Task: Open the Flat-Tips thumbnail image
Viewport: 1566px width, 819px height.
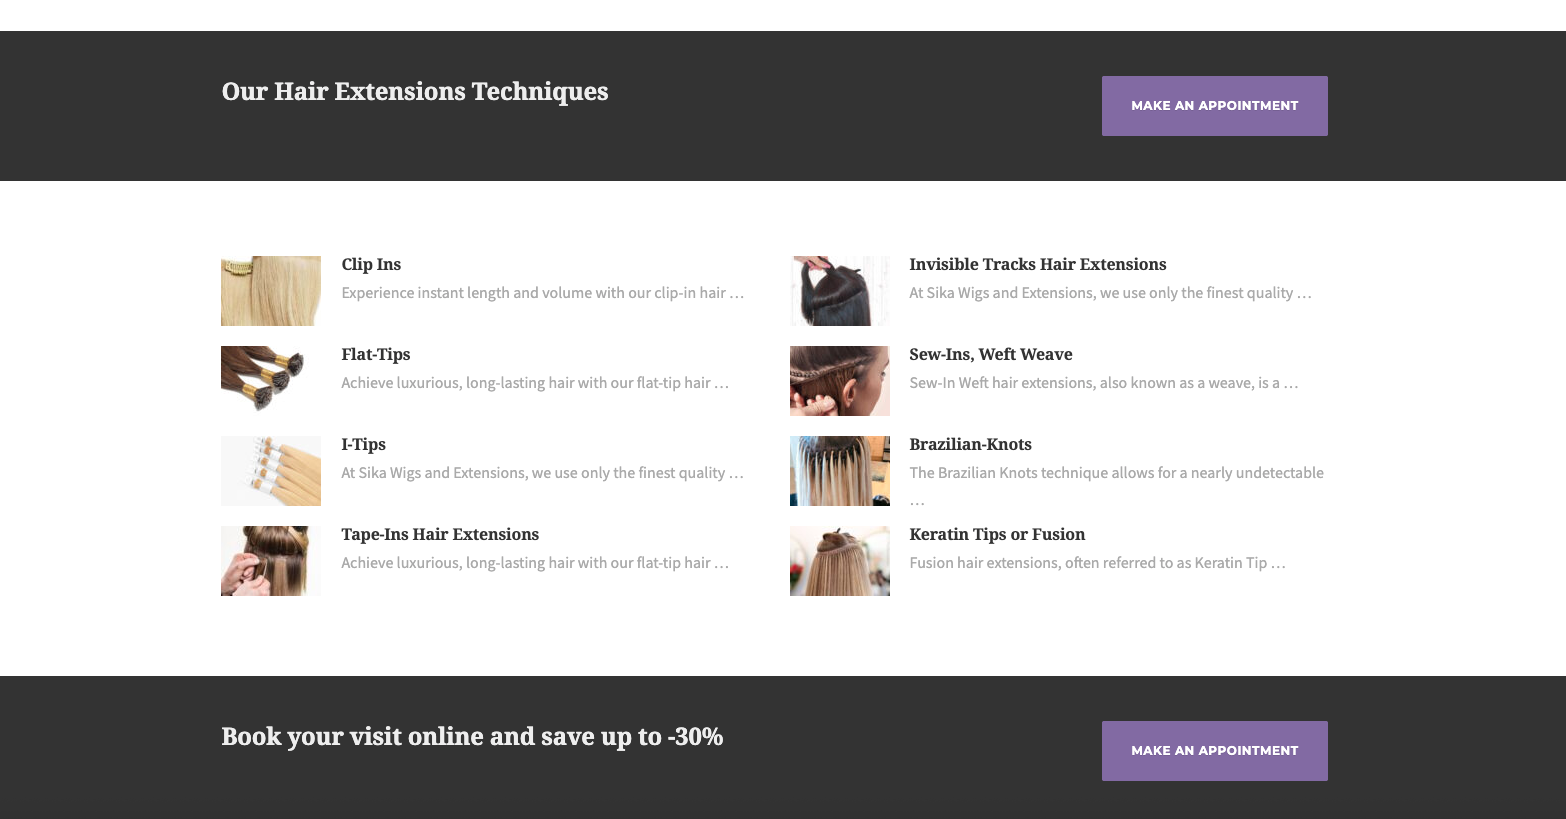Action: (x=271, y=381)
